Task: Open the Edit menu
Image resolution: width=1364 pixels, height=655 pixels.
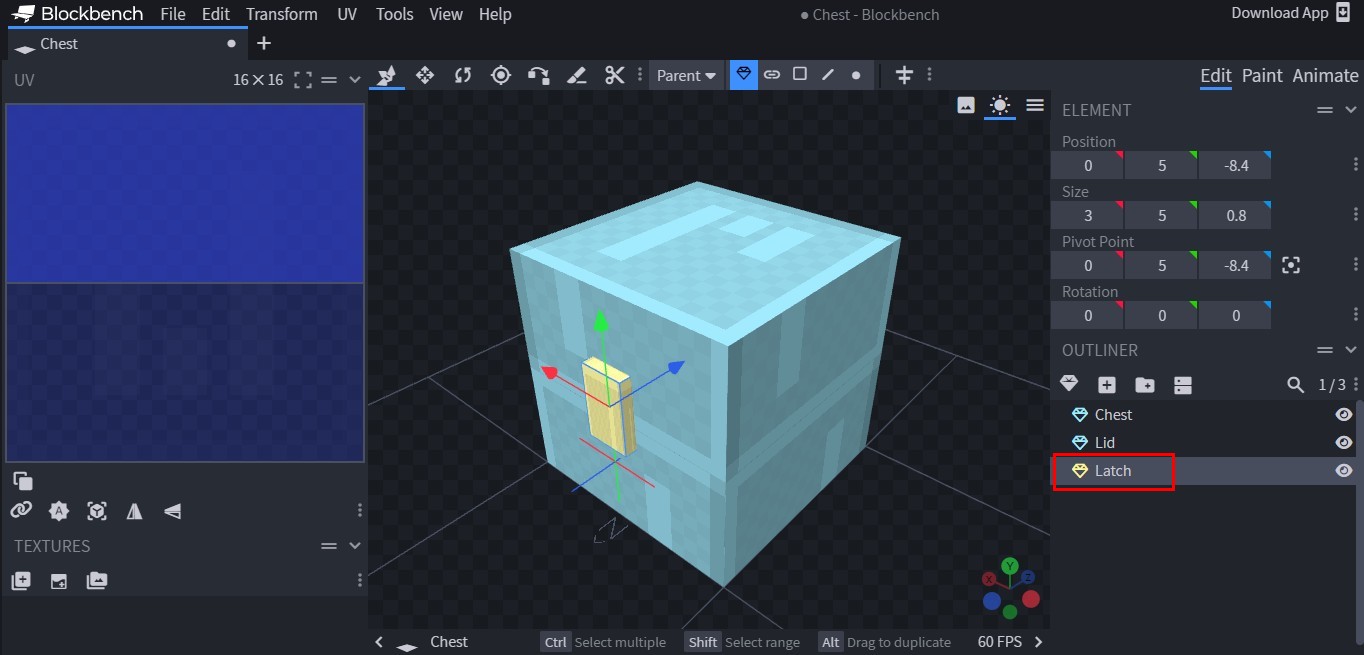Action: point(215,14)
